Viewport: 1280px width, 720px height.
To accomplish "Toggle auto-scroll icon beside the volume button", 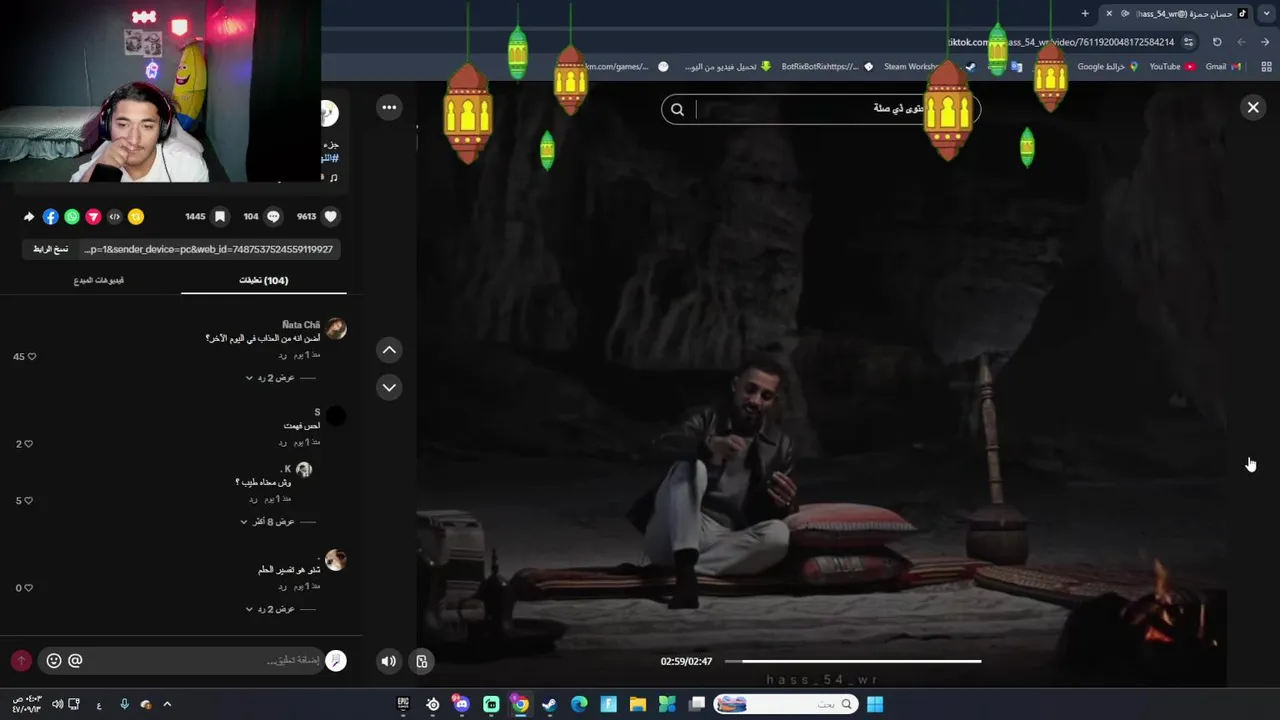I will tap(422, 660).
